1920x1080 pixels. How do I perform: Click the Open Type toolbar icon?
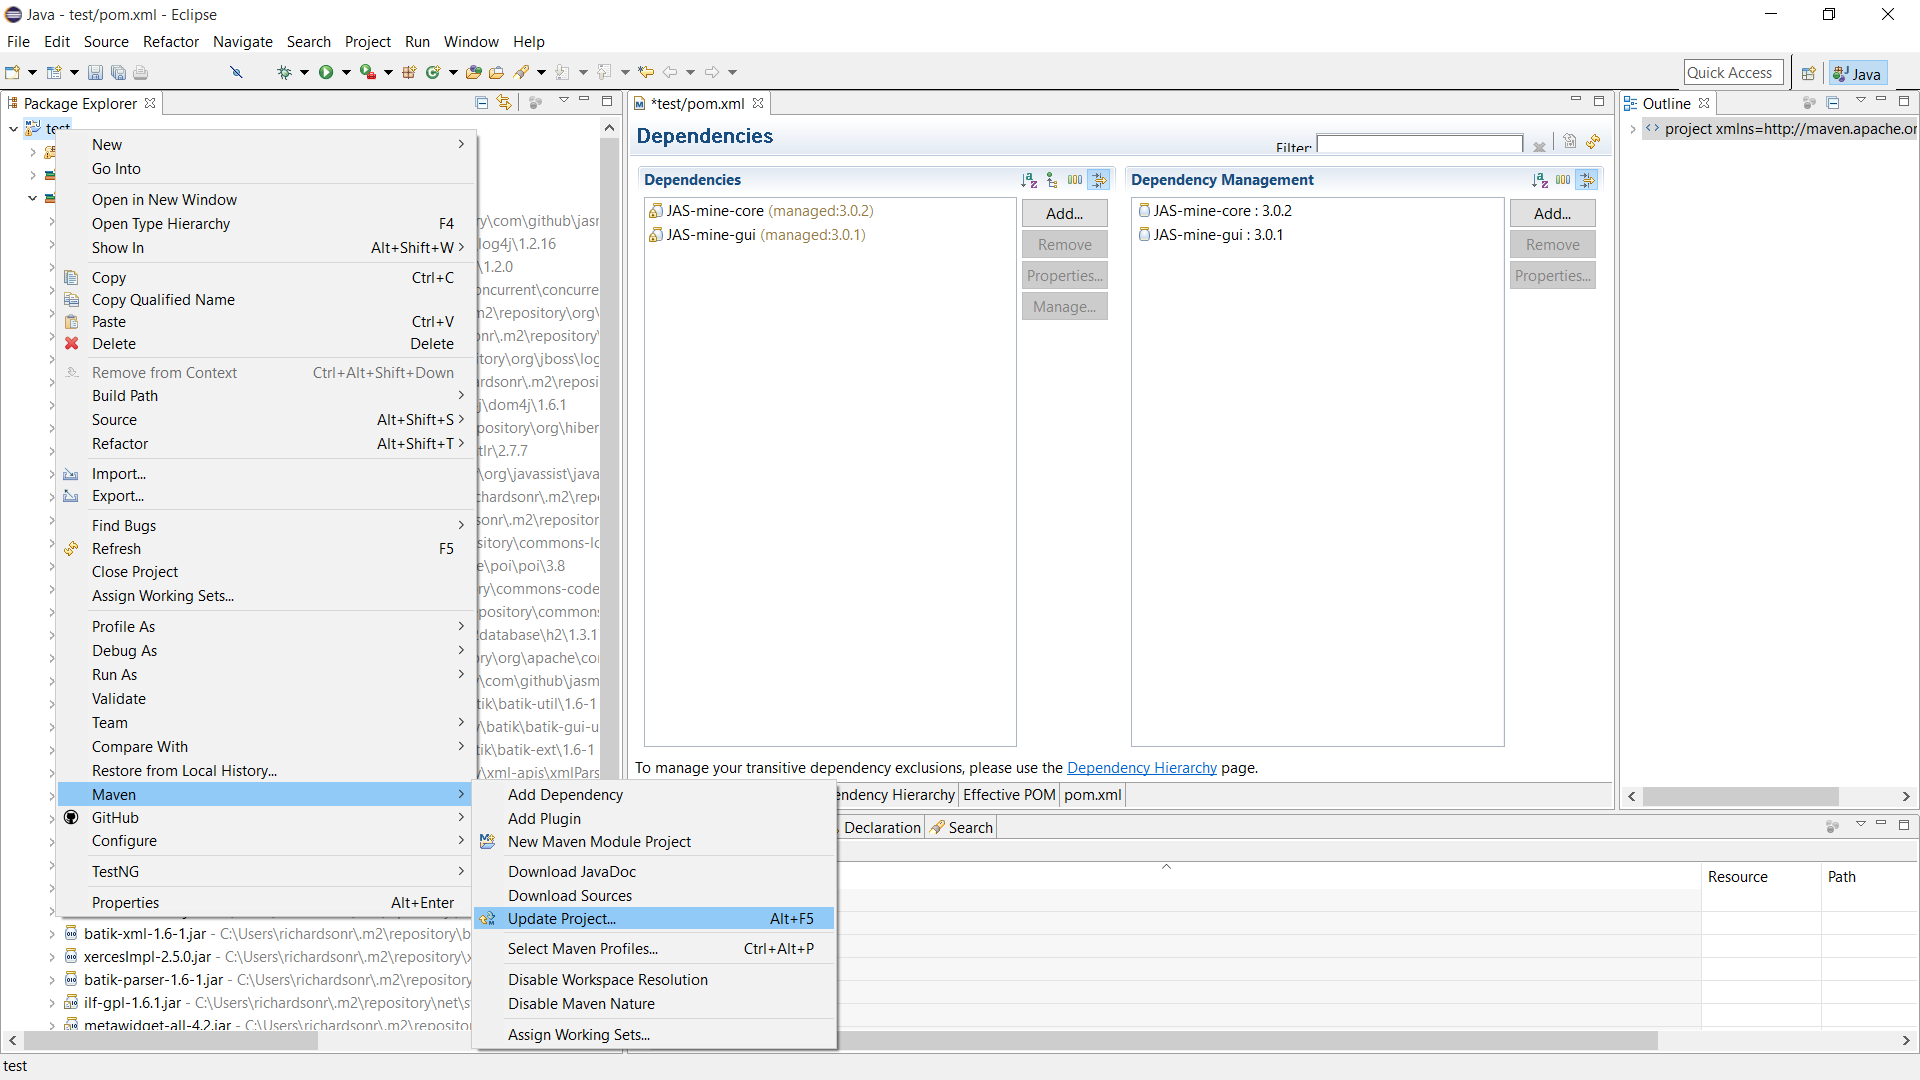(x=474, y=72)
